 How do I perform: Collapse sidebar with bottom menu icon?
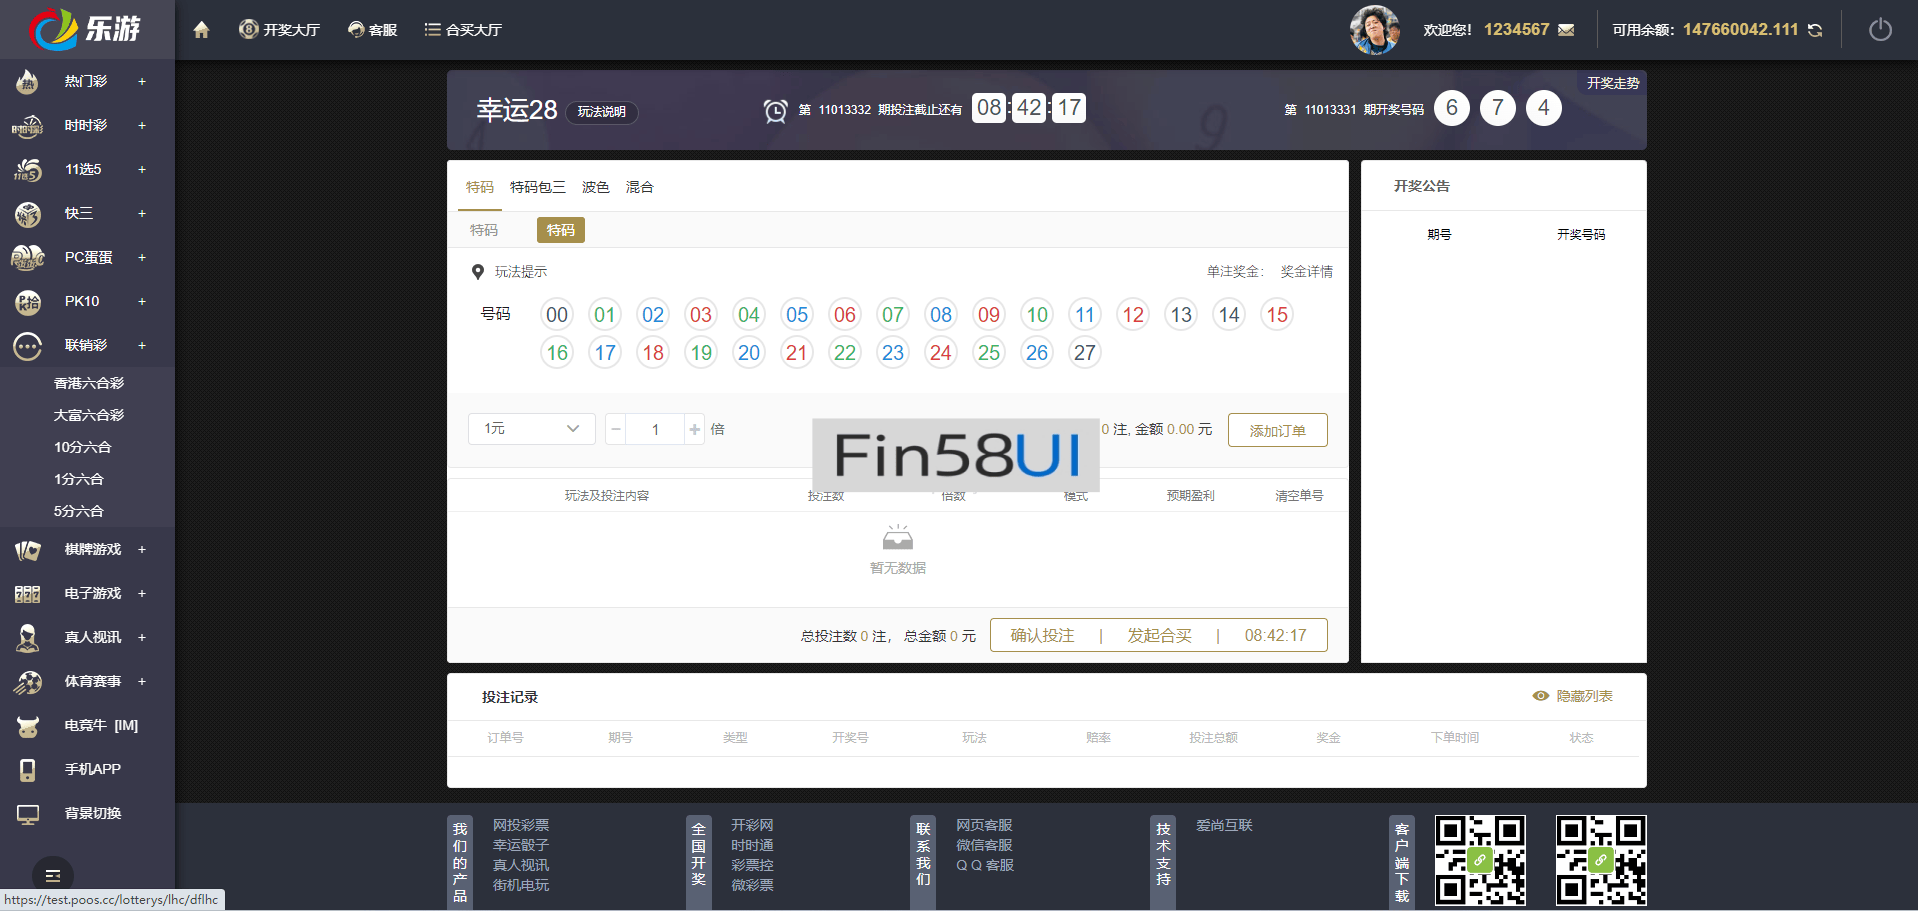coord(53,875)
